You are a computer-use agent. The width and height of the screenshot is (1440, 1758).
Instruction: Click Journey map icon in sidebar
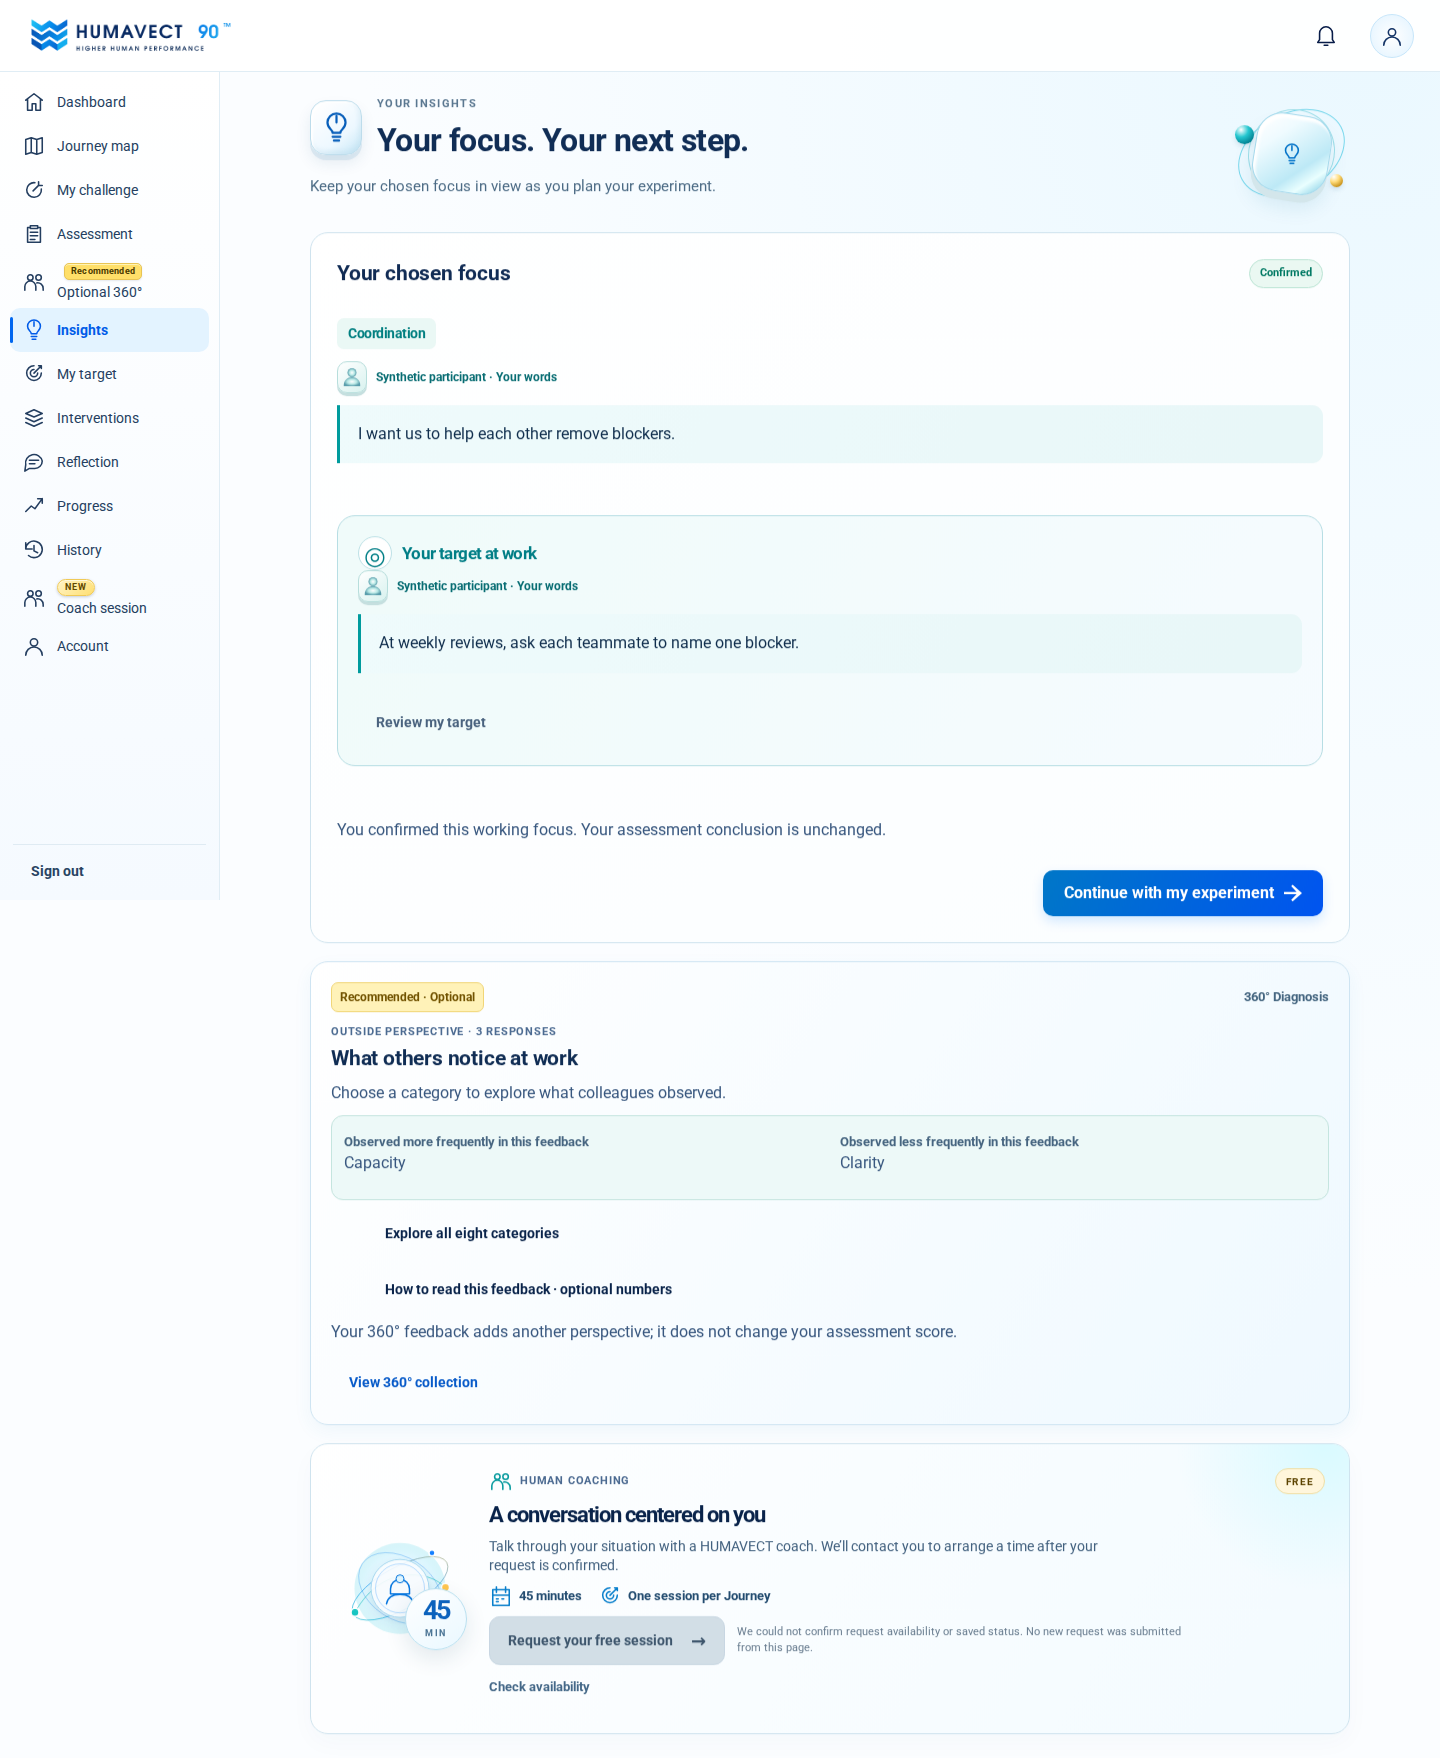34,146
